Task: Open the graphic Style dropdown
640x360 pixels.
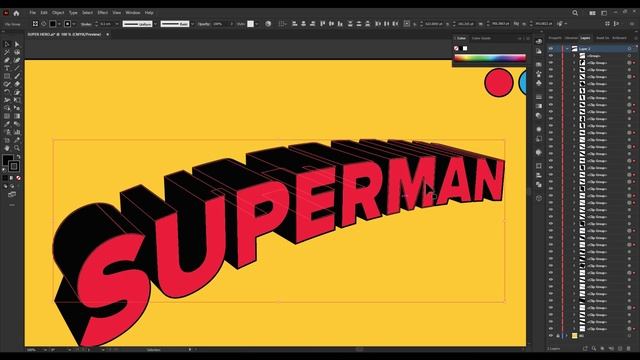Action: (257, 24)
